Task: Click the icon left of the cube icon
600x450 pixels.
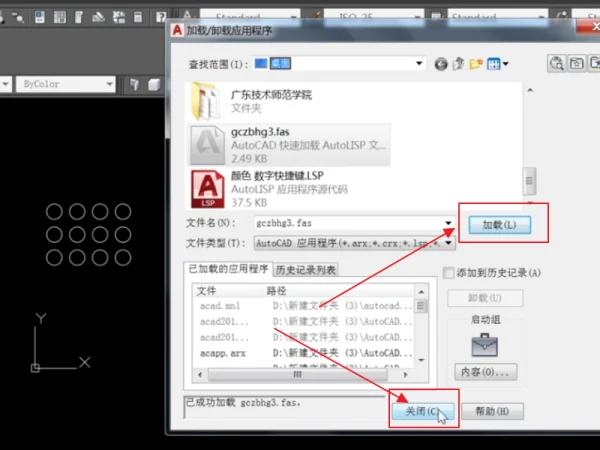Action: (134, 85)
